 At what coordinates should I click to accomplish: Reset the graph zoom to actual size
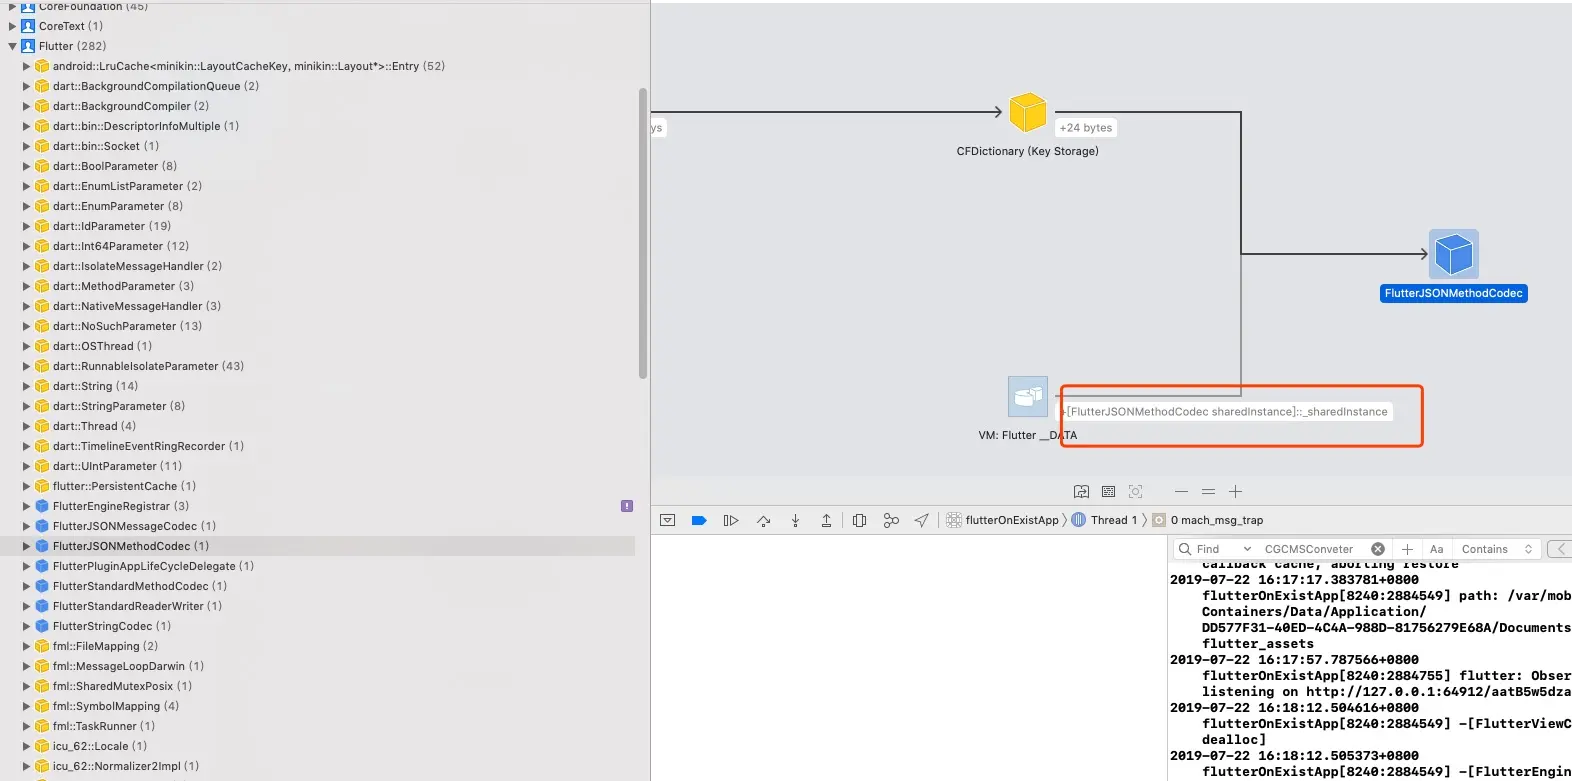point(1208,491)
